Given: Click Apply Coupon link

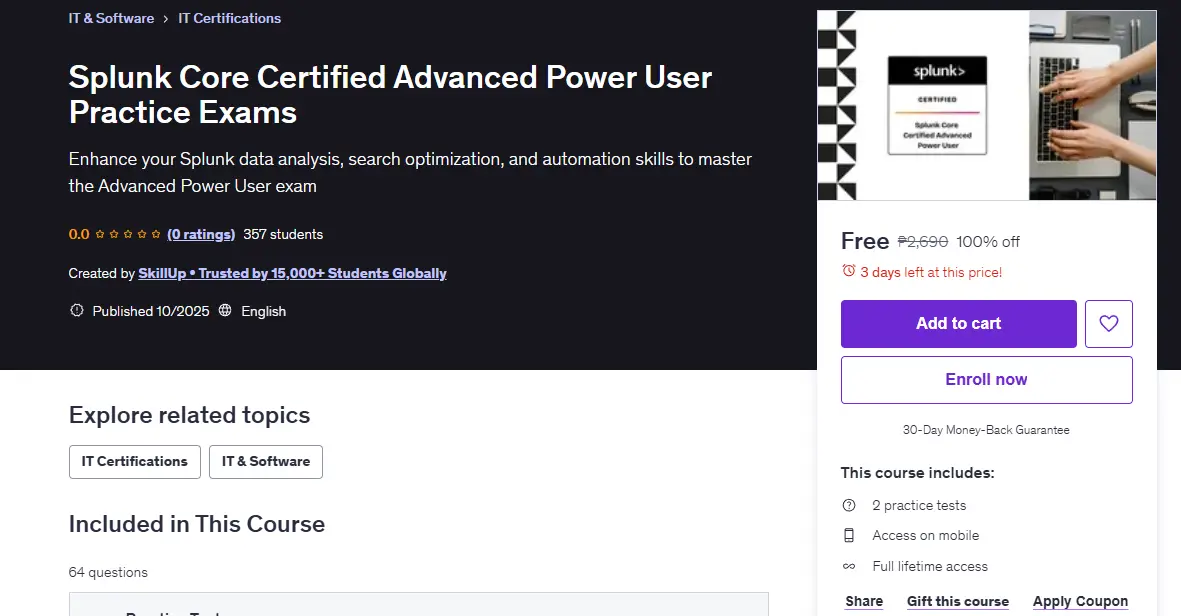Looking at the screenshot, I should [1080, 601].
